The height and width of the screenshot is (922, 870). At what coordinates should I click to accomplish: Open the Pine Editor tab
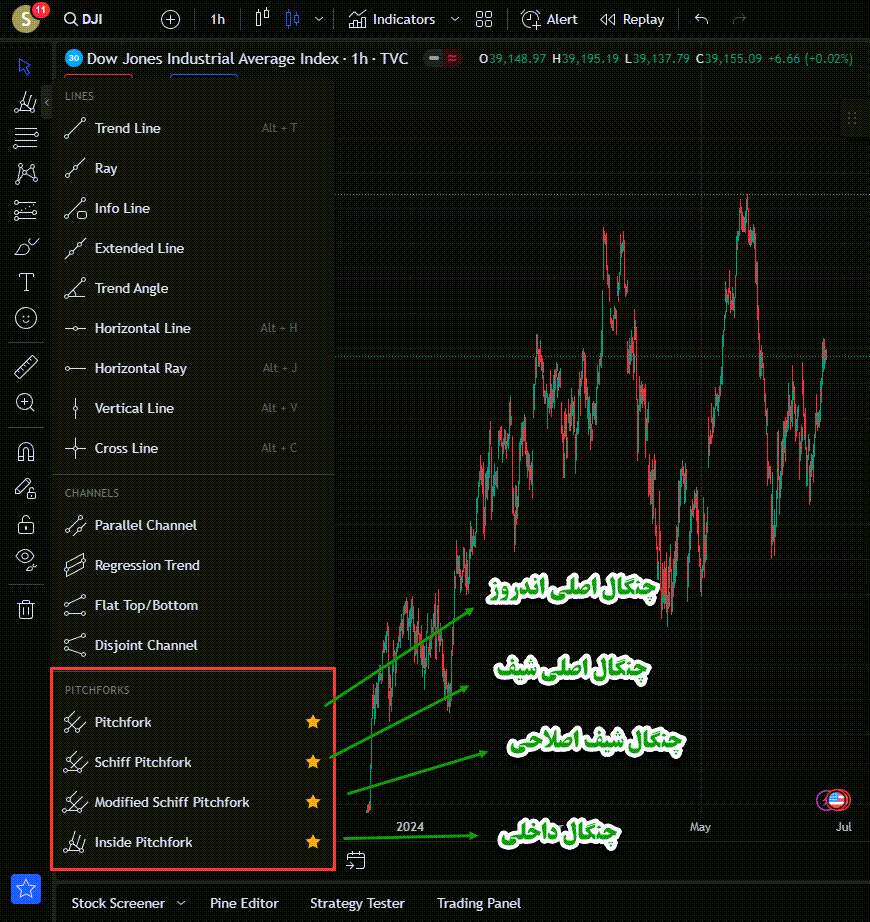coord(245,903)
